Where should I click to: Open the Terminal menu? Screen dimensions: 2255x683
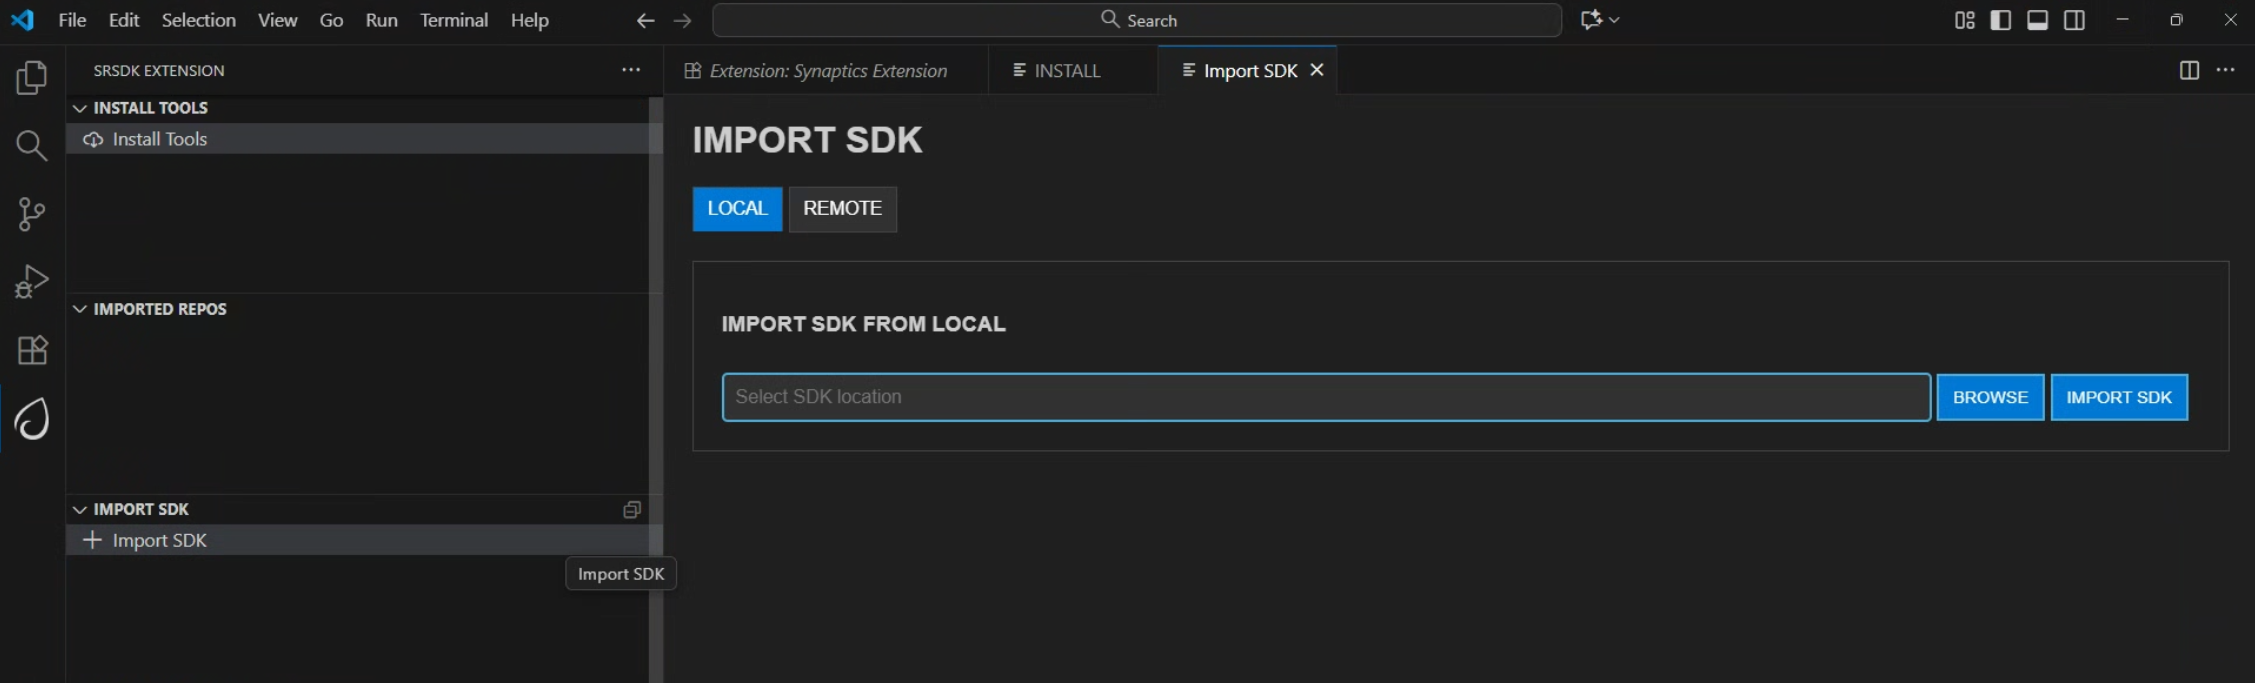tap(453, 20)
